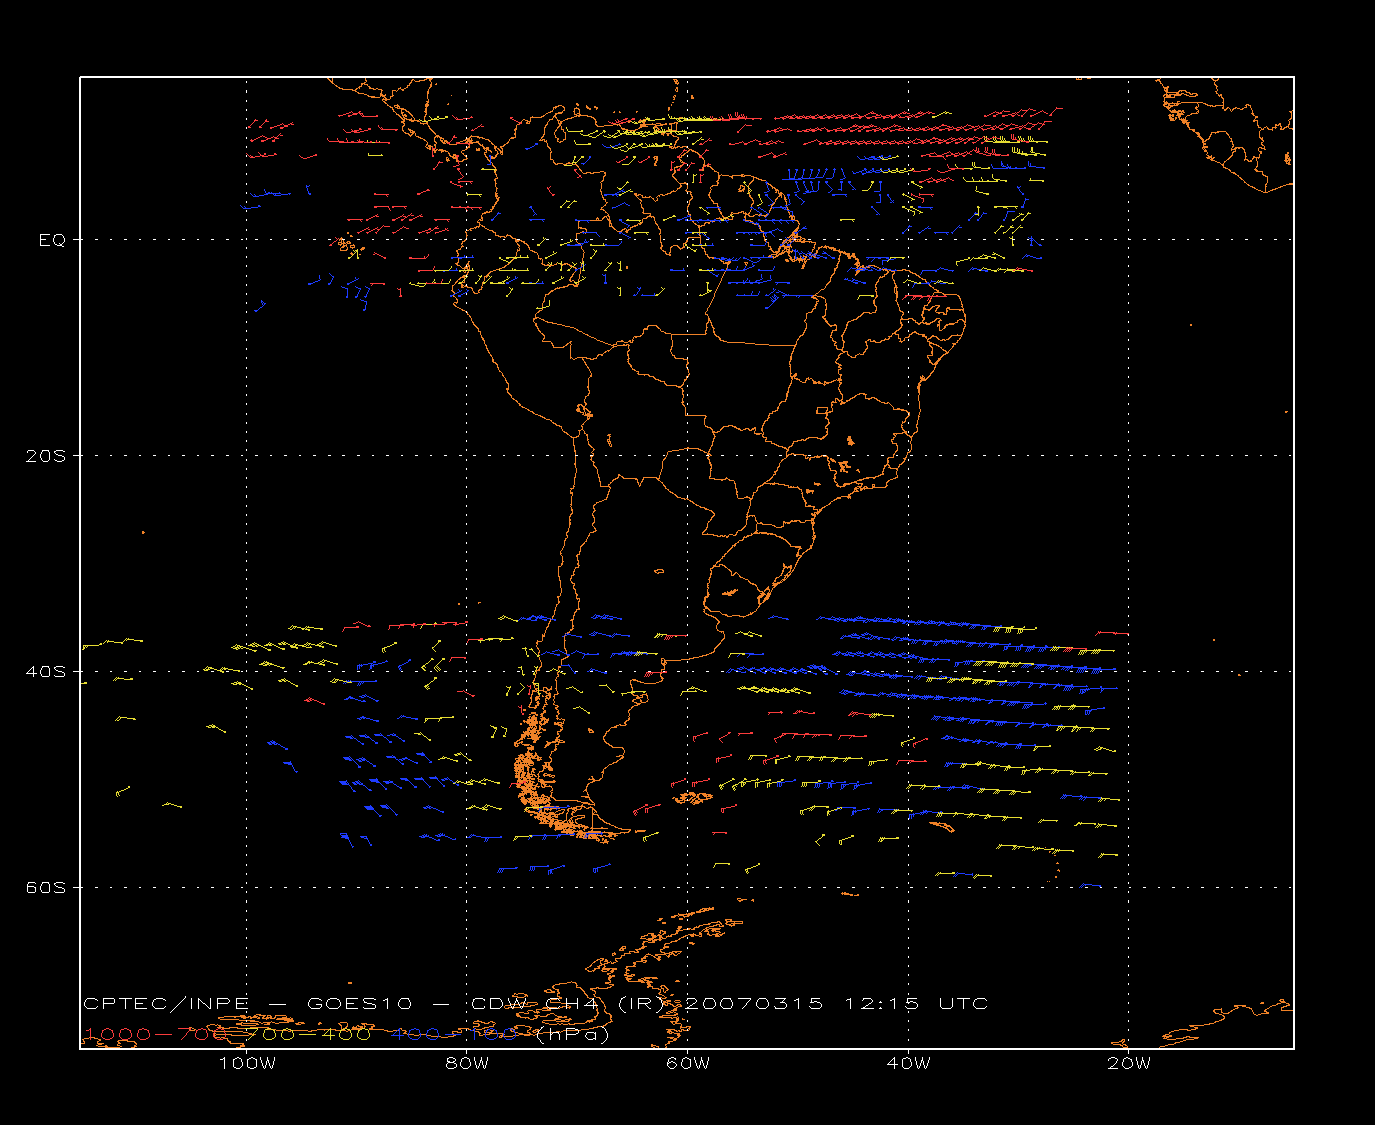Click the 40W longitude label
This screenshot has width=1375, height=1125.
[x=908, y=1063]
